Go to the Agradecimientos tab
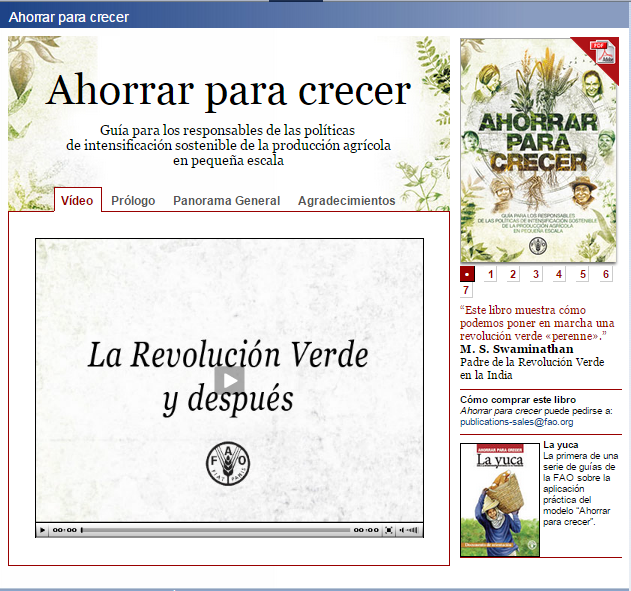 (x=346, y=200)
